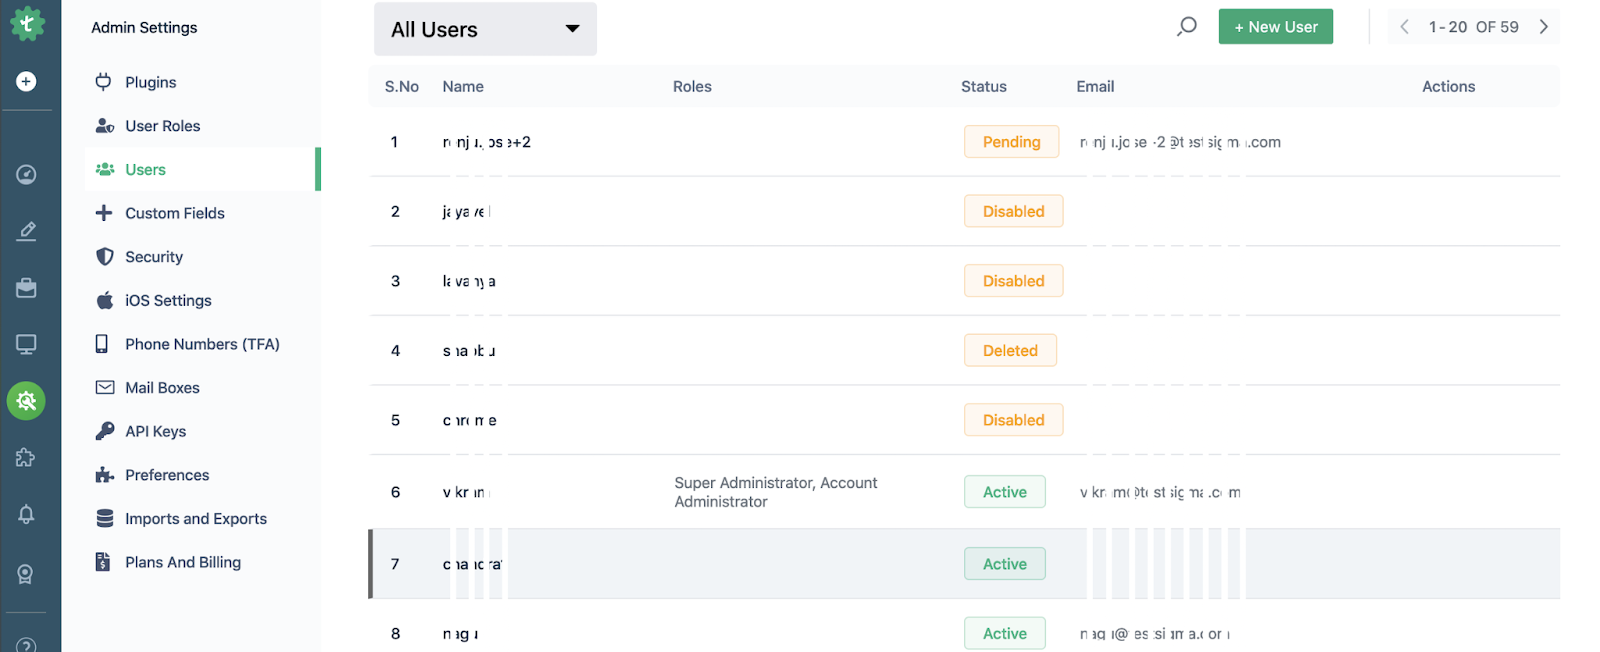Image resolution: width=1600 pixels, height=652 pixels.
Task: Click Deleted status badge in row 4
Action: 1010,350
